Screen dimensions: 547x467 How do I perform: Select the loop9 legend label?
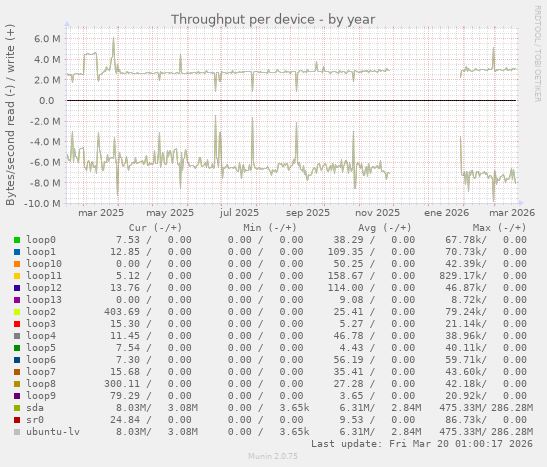[x=41, y=396]
